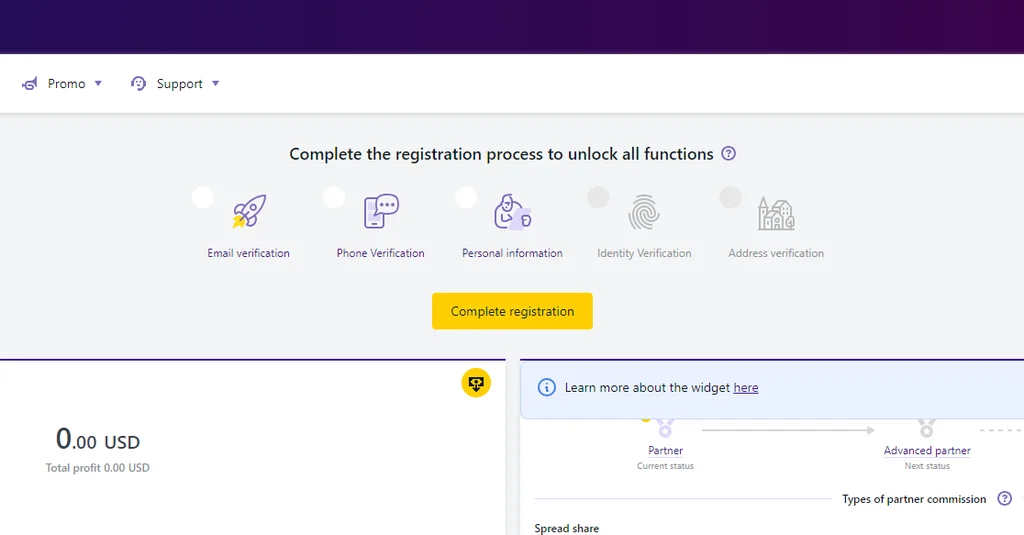Viewport: 1024px width, 535px height.
Task: Expand the Promo dropdown arrow
Action: [98, 84]
